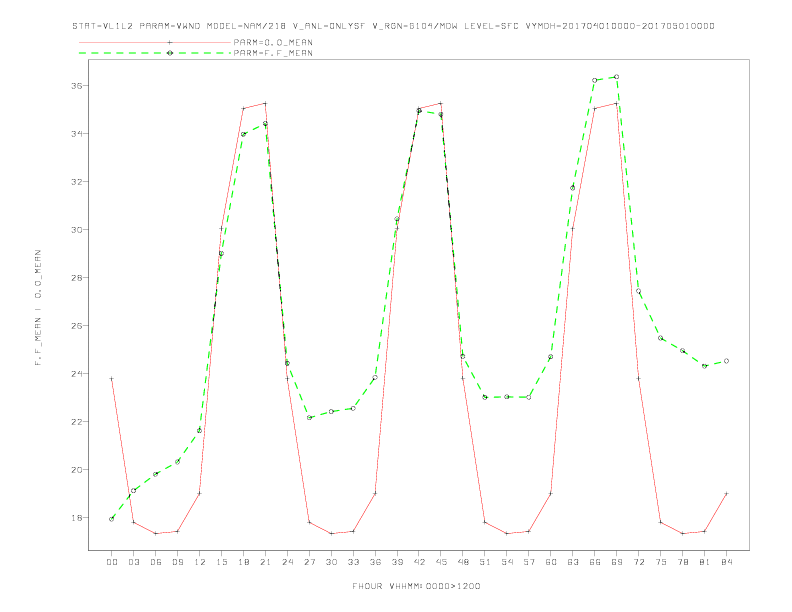Click the x-axis title FHOUR VHHMM:0000>1200

click(x=416, y=586)
